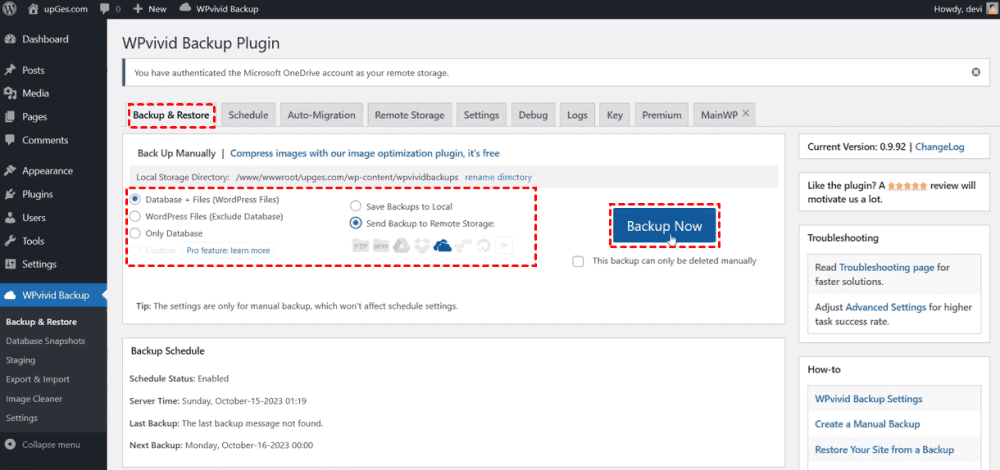The width and height of the screenshot is (1000, 470).
Task: Switch to the Schedule tab
Action: [x=248, y=115]
